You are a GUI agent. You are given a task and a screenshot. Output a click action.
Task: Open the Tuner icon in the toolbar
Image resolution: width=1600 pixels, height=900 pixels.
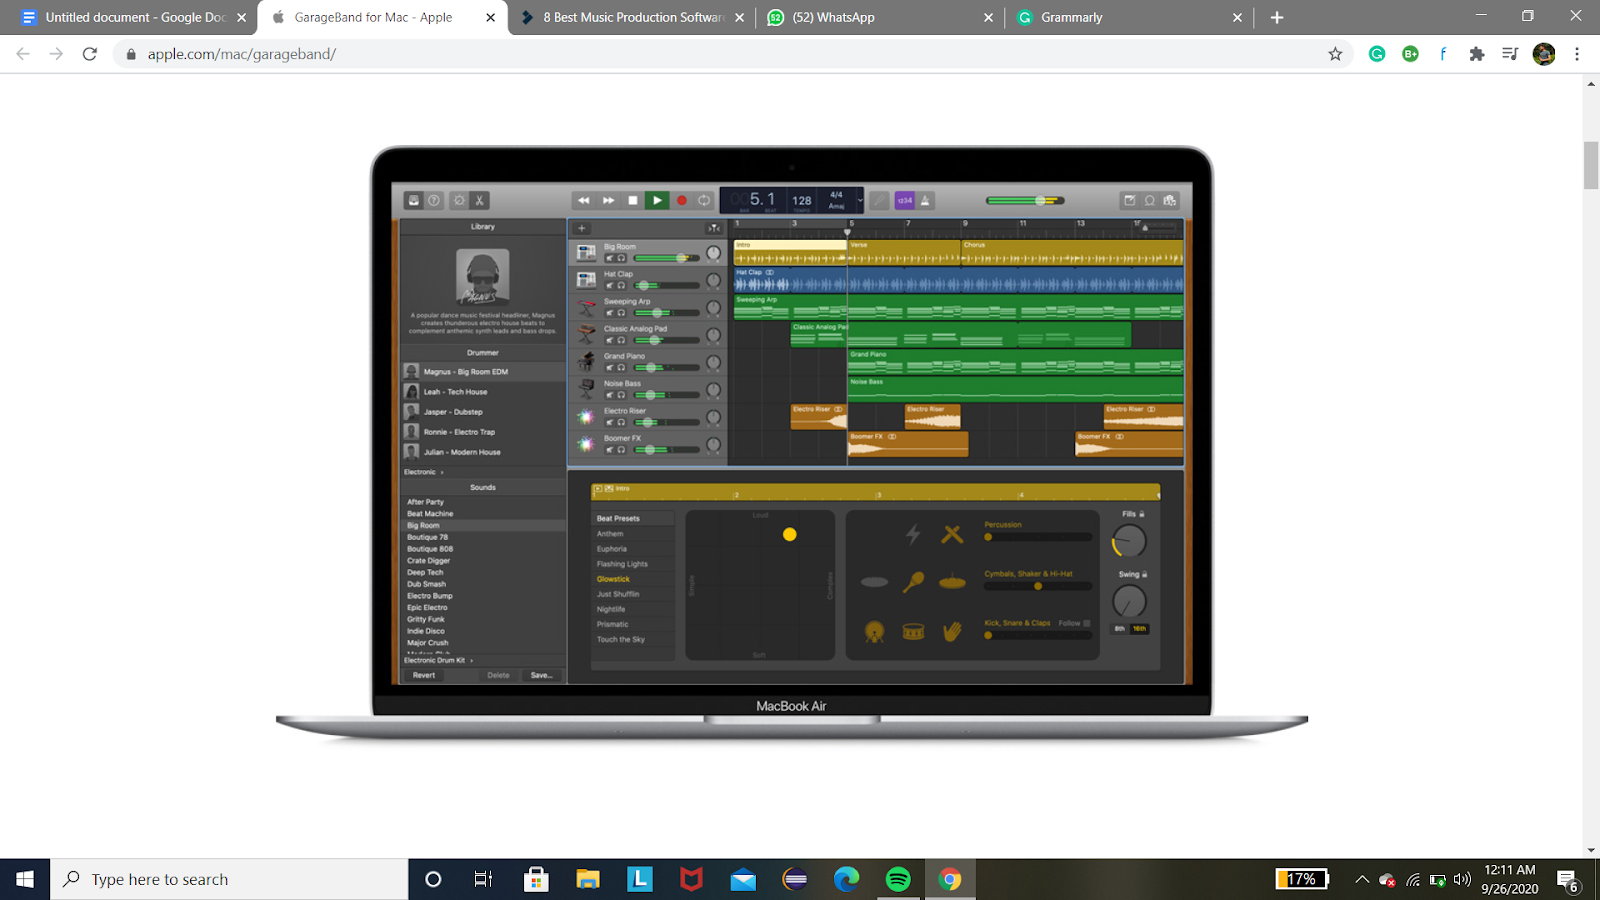click(879, 200)
